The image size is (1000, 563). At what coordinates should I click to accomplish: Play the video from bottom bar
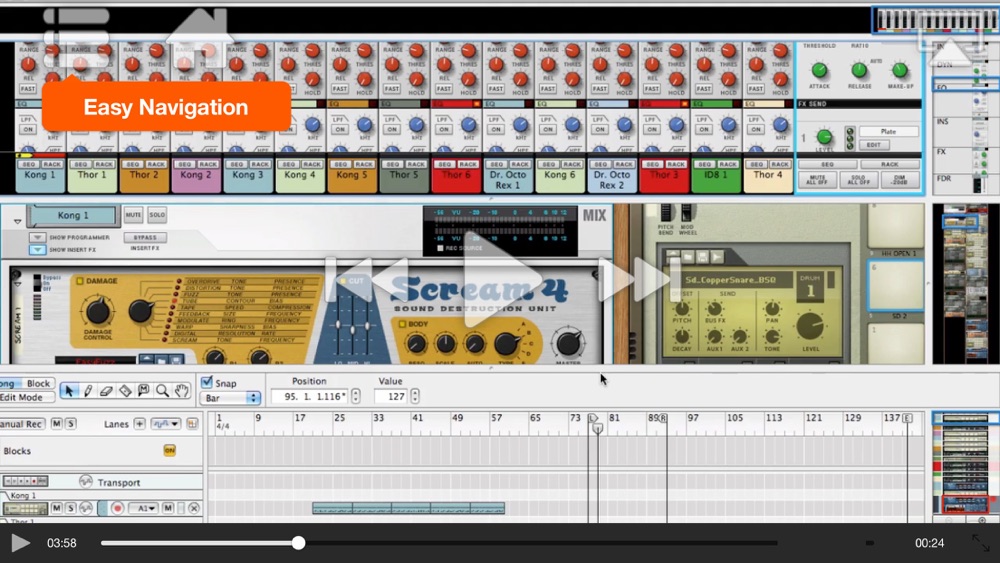point(20,543)
